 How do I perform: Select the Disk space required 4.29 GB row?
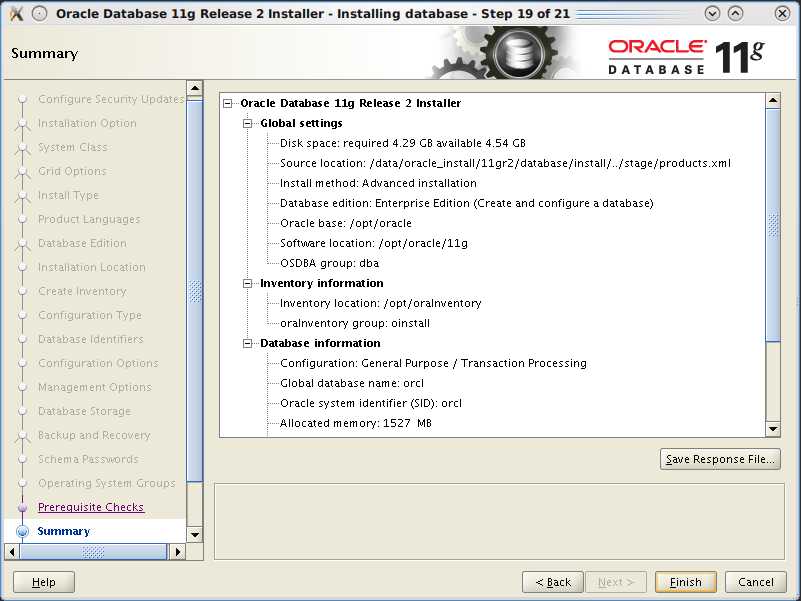point(403,144)
